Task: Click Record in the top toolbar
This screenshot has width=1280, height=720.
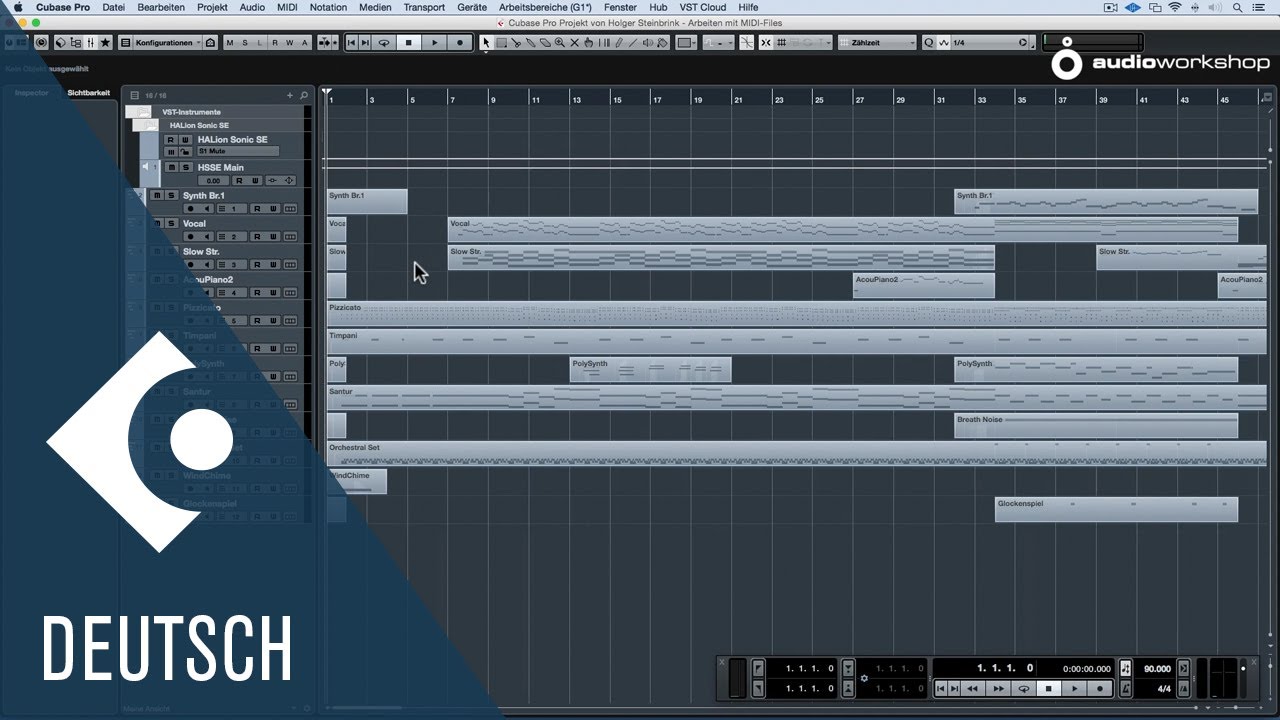Action: (x=459, y=43)
